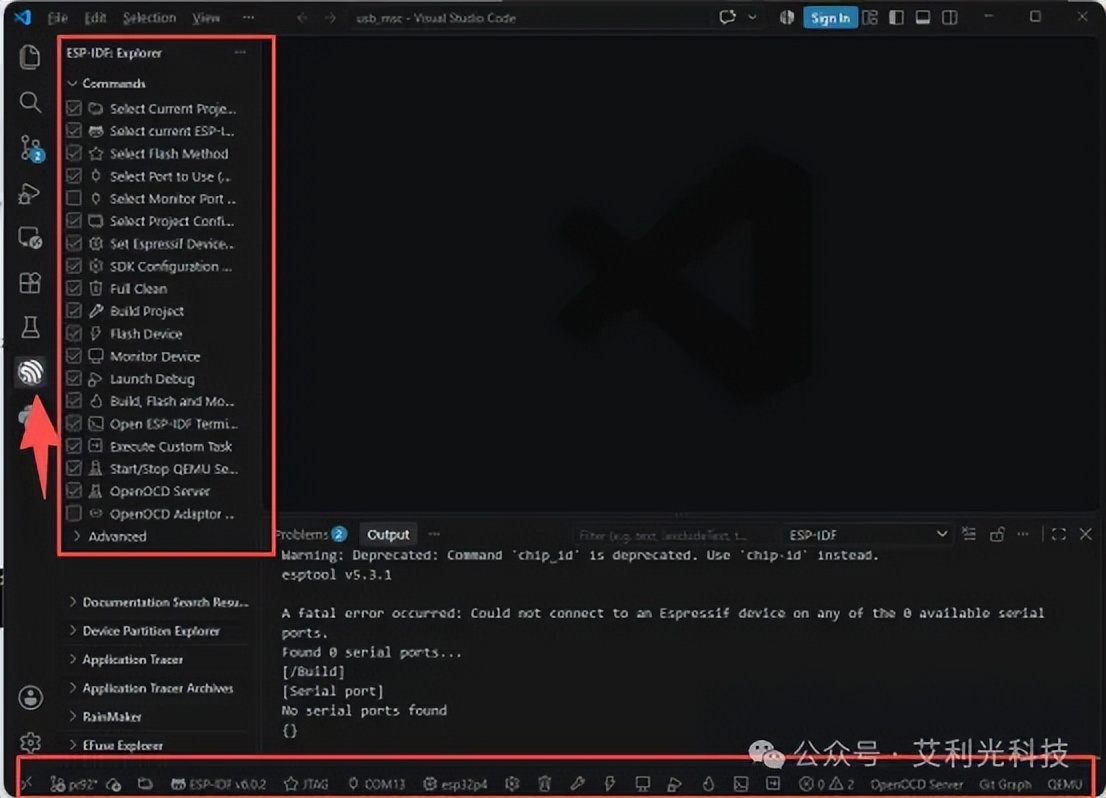Open the Search view in activity bar
The height and width of the screenshot is (798, 1106).
pyautogui.click(x=30, y=102)
